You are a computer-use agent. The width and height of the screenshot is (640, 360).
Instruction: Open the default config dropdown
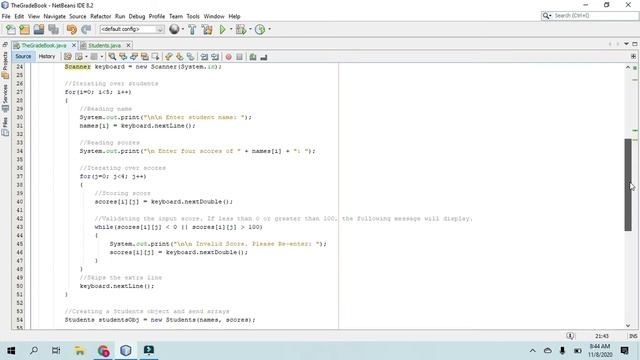132,29
